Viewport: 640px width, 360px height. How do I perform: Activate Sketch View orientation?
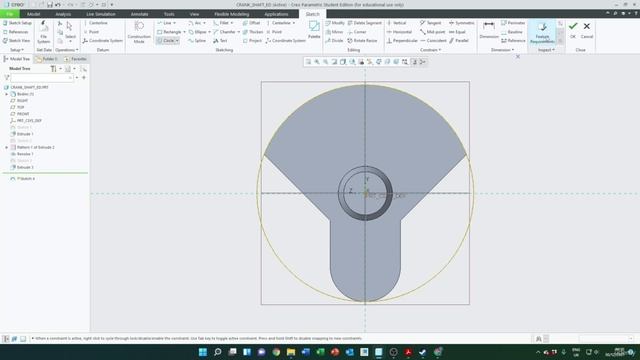(16, 41)
